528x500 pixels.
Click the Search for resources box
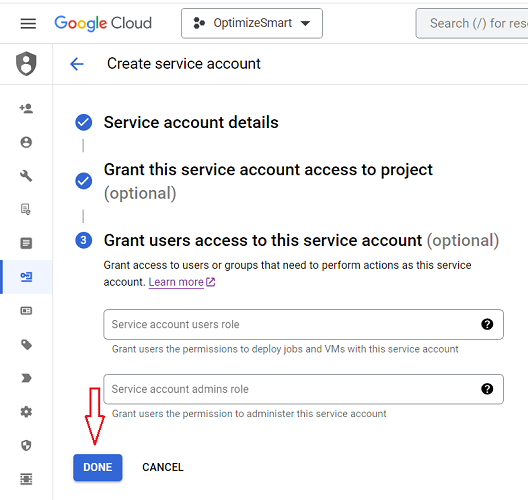coord(472,23)
